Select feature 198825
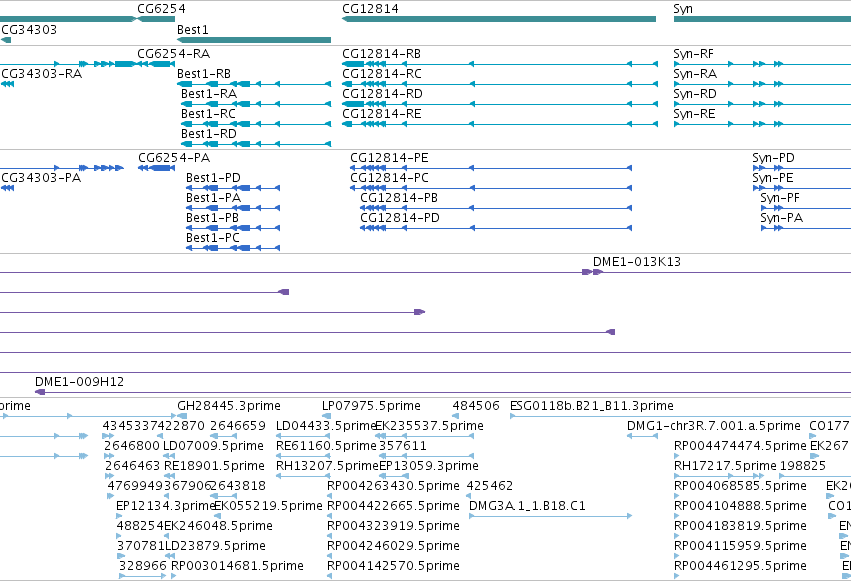The width and height of the screenshot is (851, 581). (x=803, y=466)
